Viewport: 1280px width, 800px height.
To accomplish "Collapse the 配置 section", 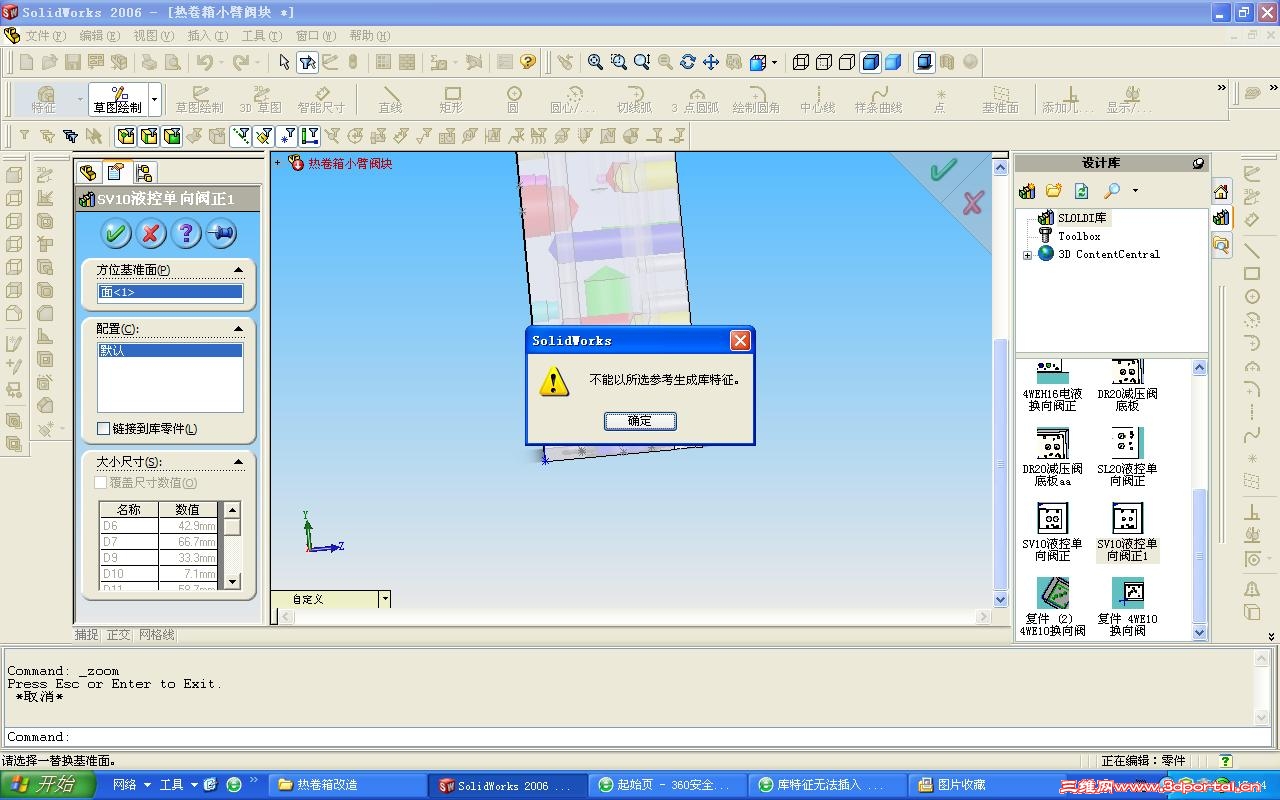I will click(x=238, y=328).
